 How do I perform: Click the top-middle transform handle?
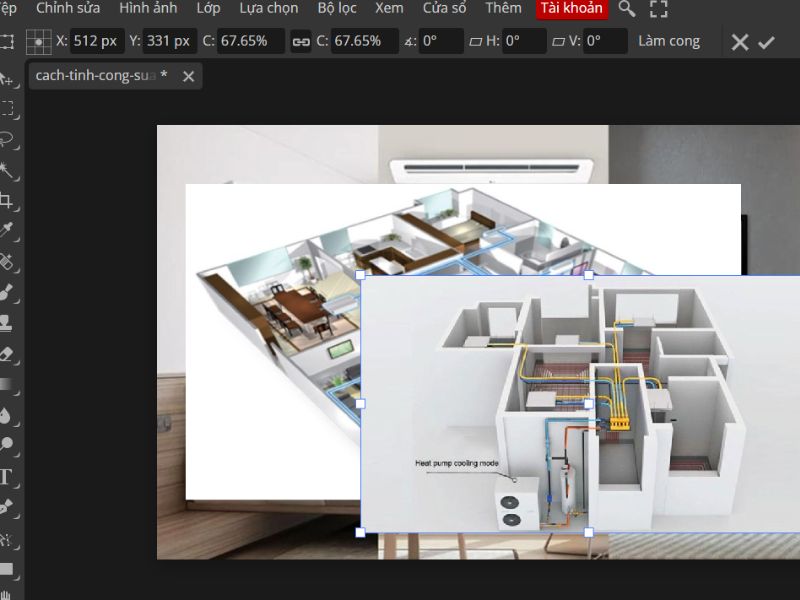pos(588,275)
